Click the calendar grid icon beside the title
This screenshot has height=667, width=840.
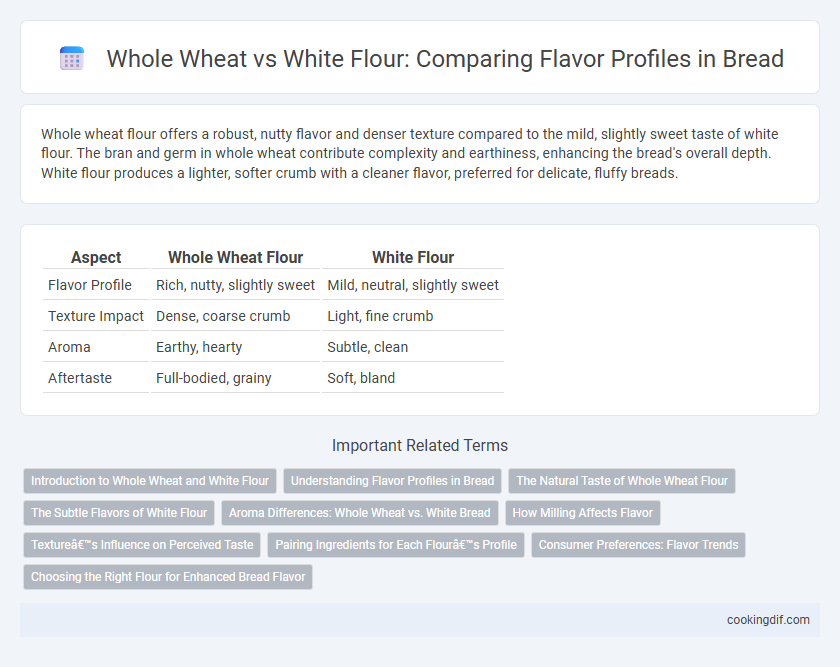[72, 58]
